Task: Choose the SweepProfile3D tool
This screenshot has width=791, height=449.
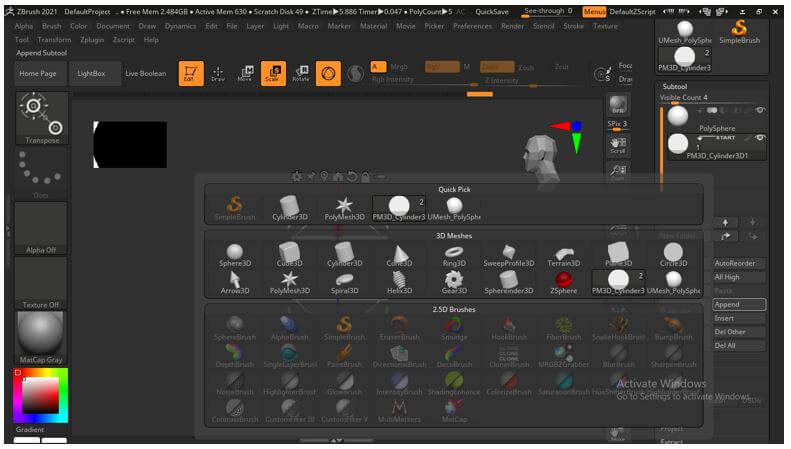Action: 508,255
